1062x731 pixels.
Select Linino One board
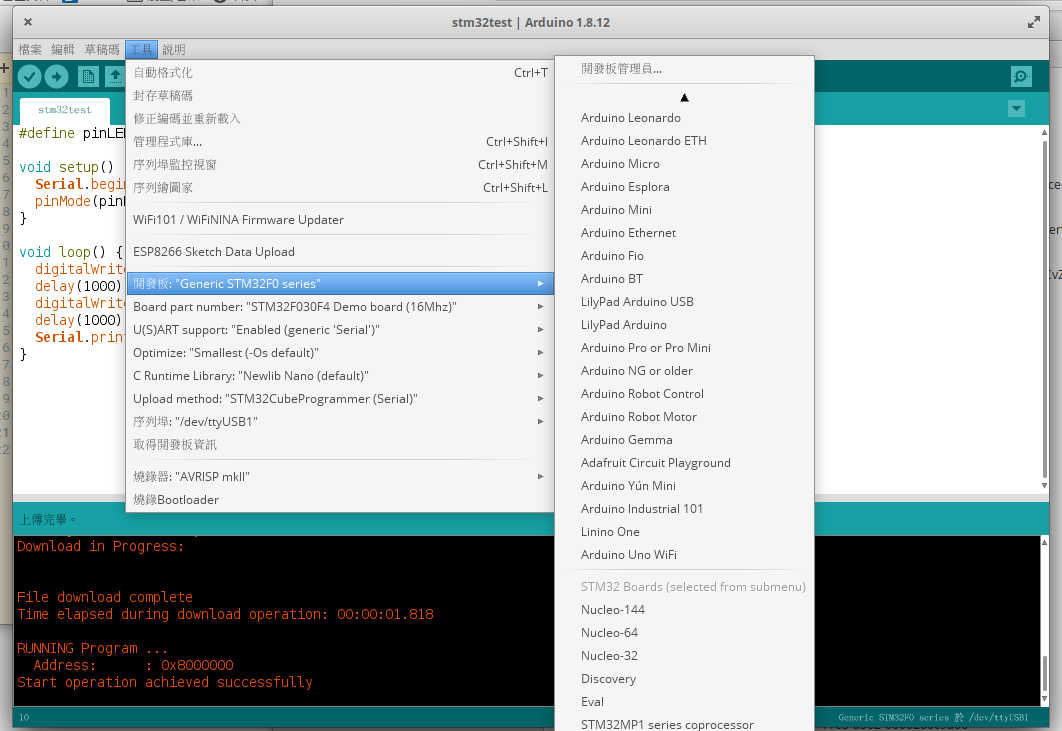click(x=684, y=532)
